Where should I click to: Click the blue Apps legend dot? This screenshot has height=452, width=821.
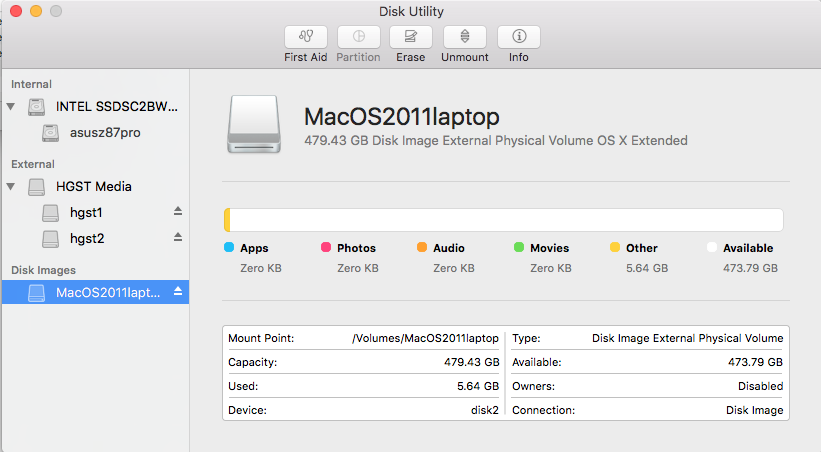point(229,247)
